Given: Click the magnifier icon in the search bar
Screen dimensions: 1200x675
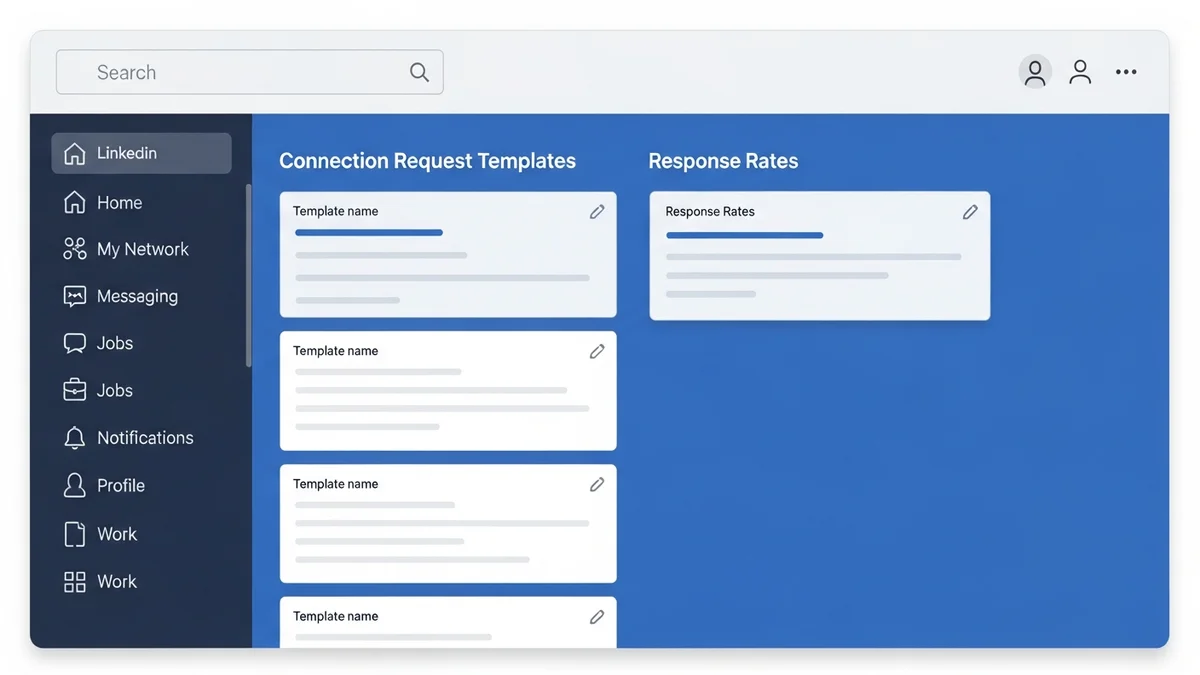Looking at the screenshot, I should [x=419, y=72].
